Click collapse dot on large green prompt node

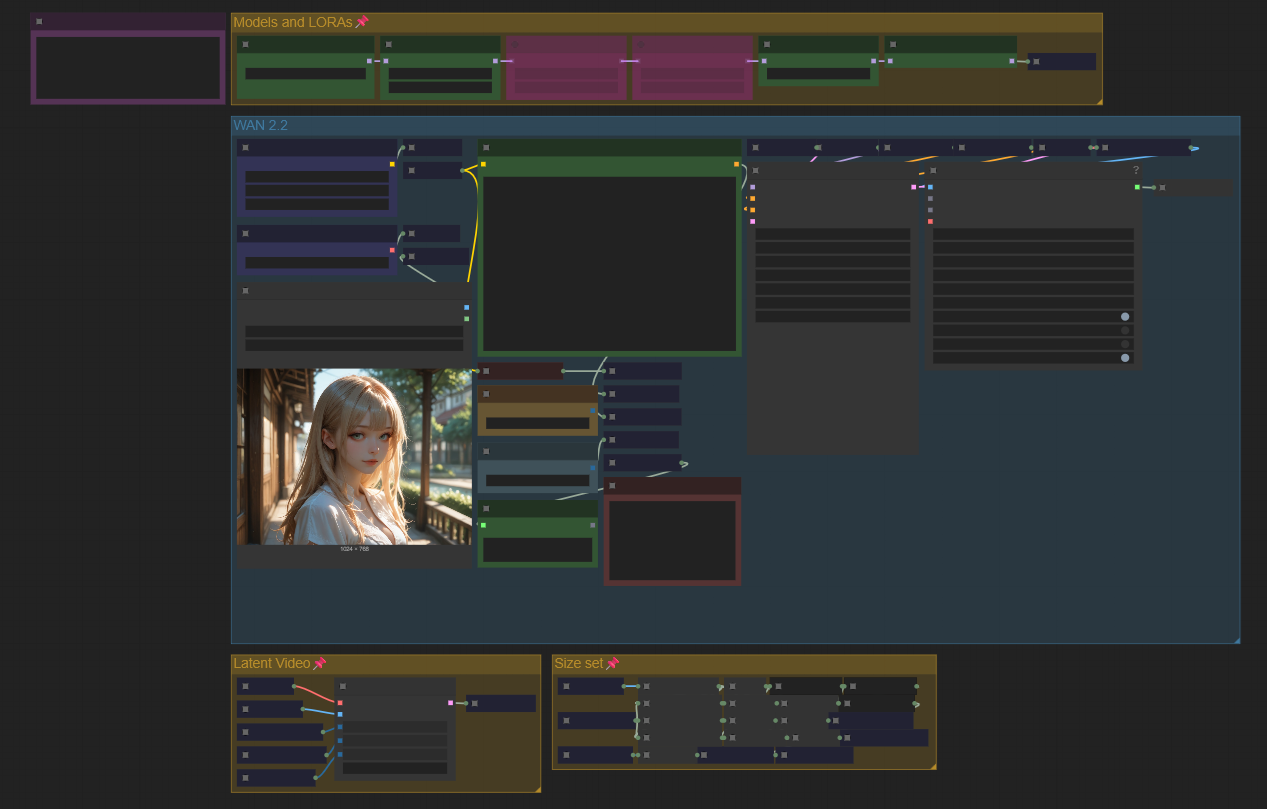[486, 148]
